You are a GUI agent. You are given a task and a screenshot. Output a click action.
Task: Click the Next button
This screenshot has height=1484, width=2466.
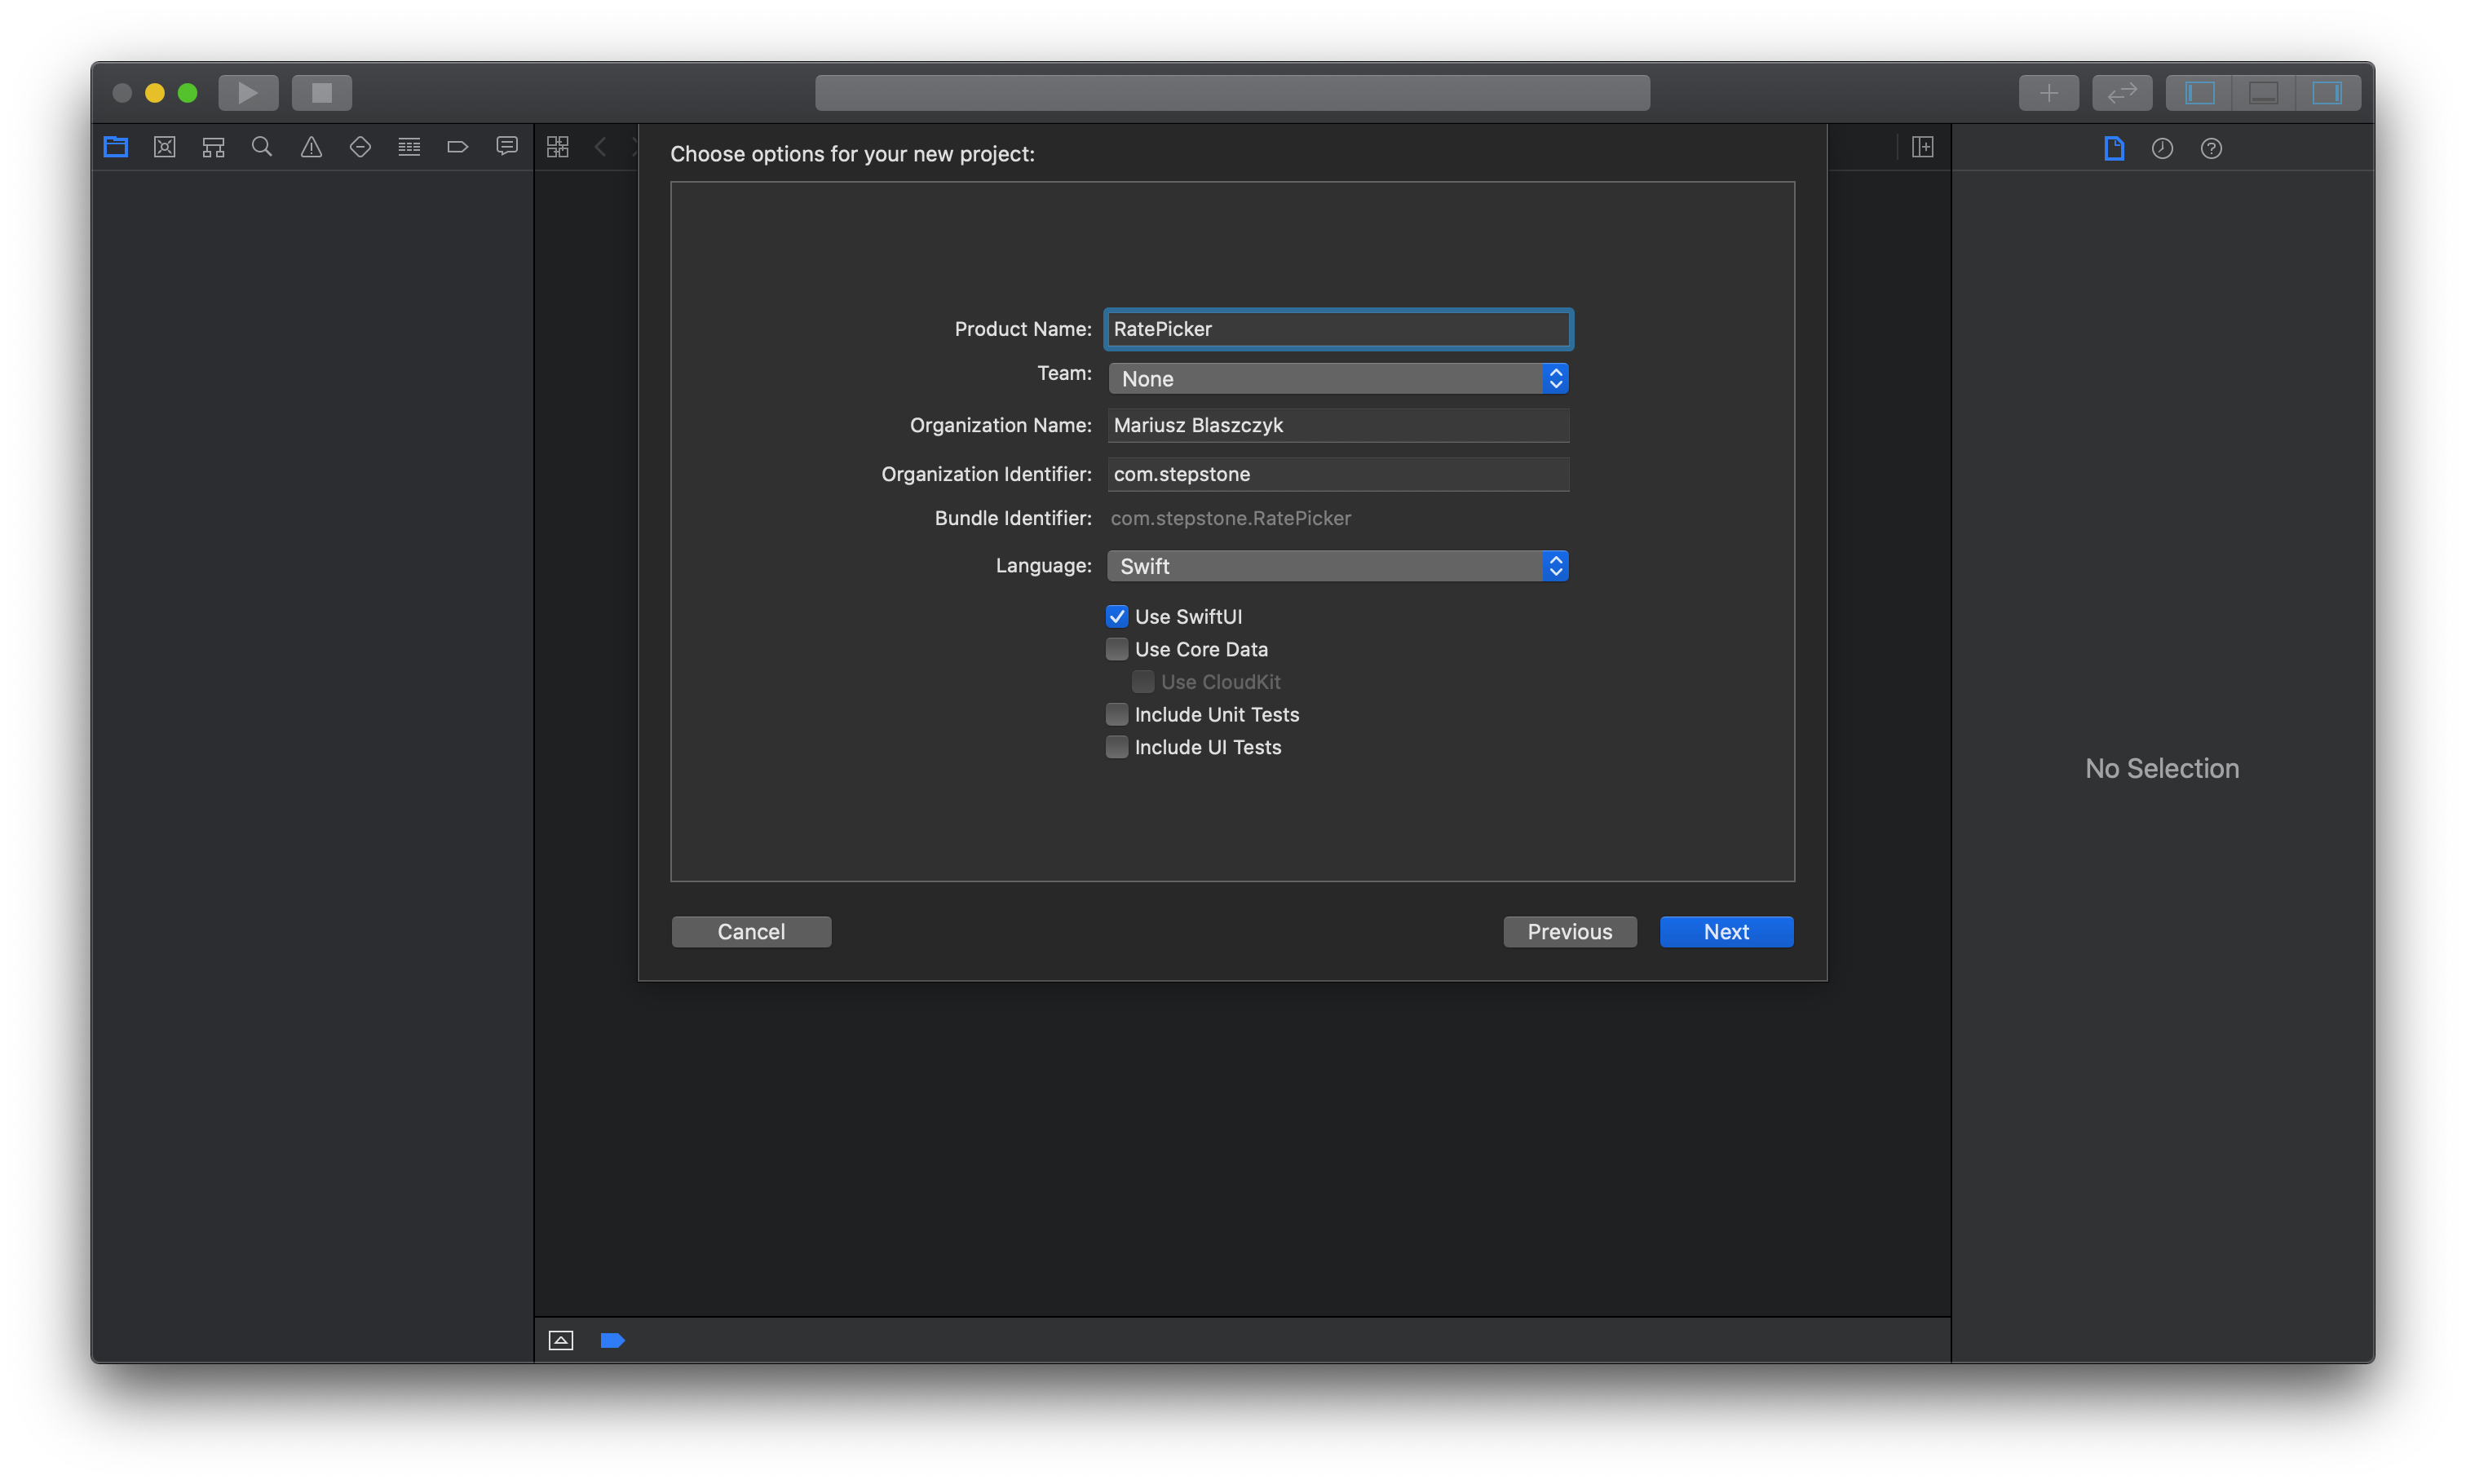coord(1726,931)
